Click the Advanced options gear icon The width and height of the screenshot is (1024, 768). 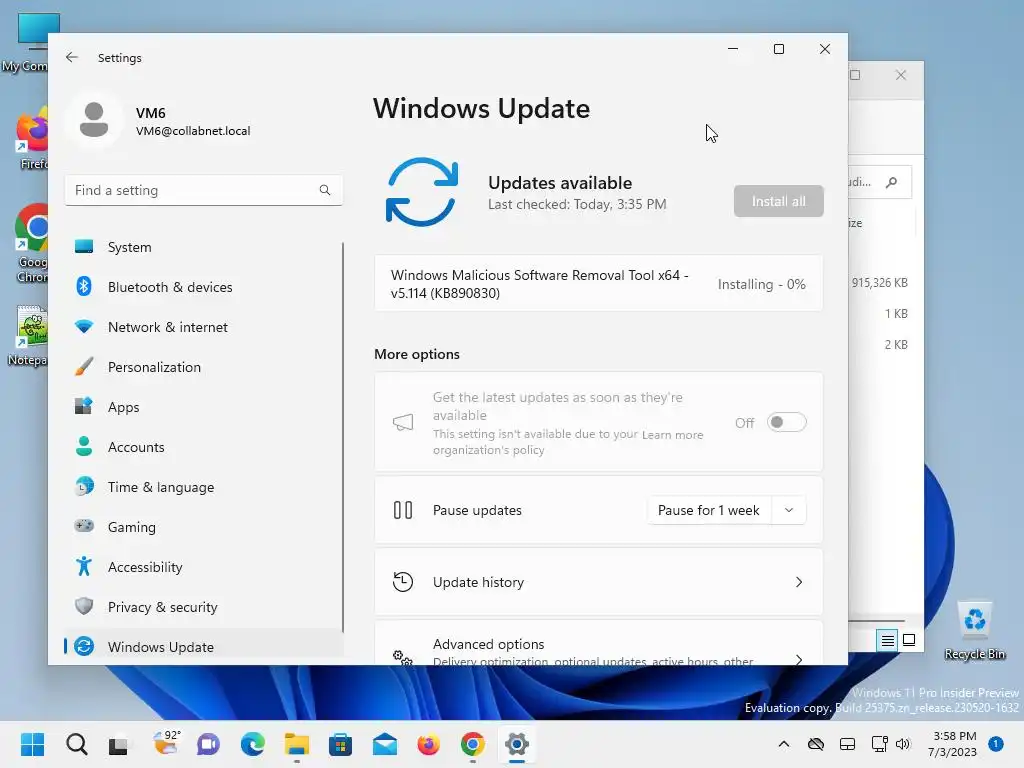click(402, 657)
